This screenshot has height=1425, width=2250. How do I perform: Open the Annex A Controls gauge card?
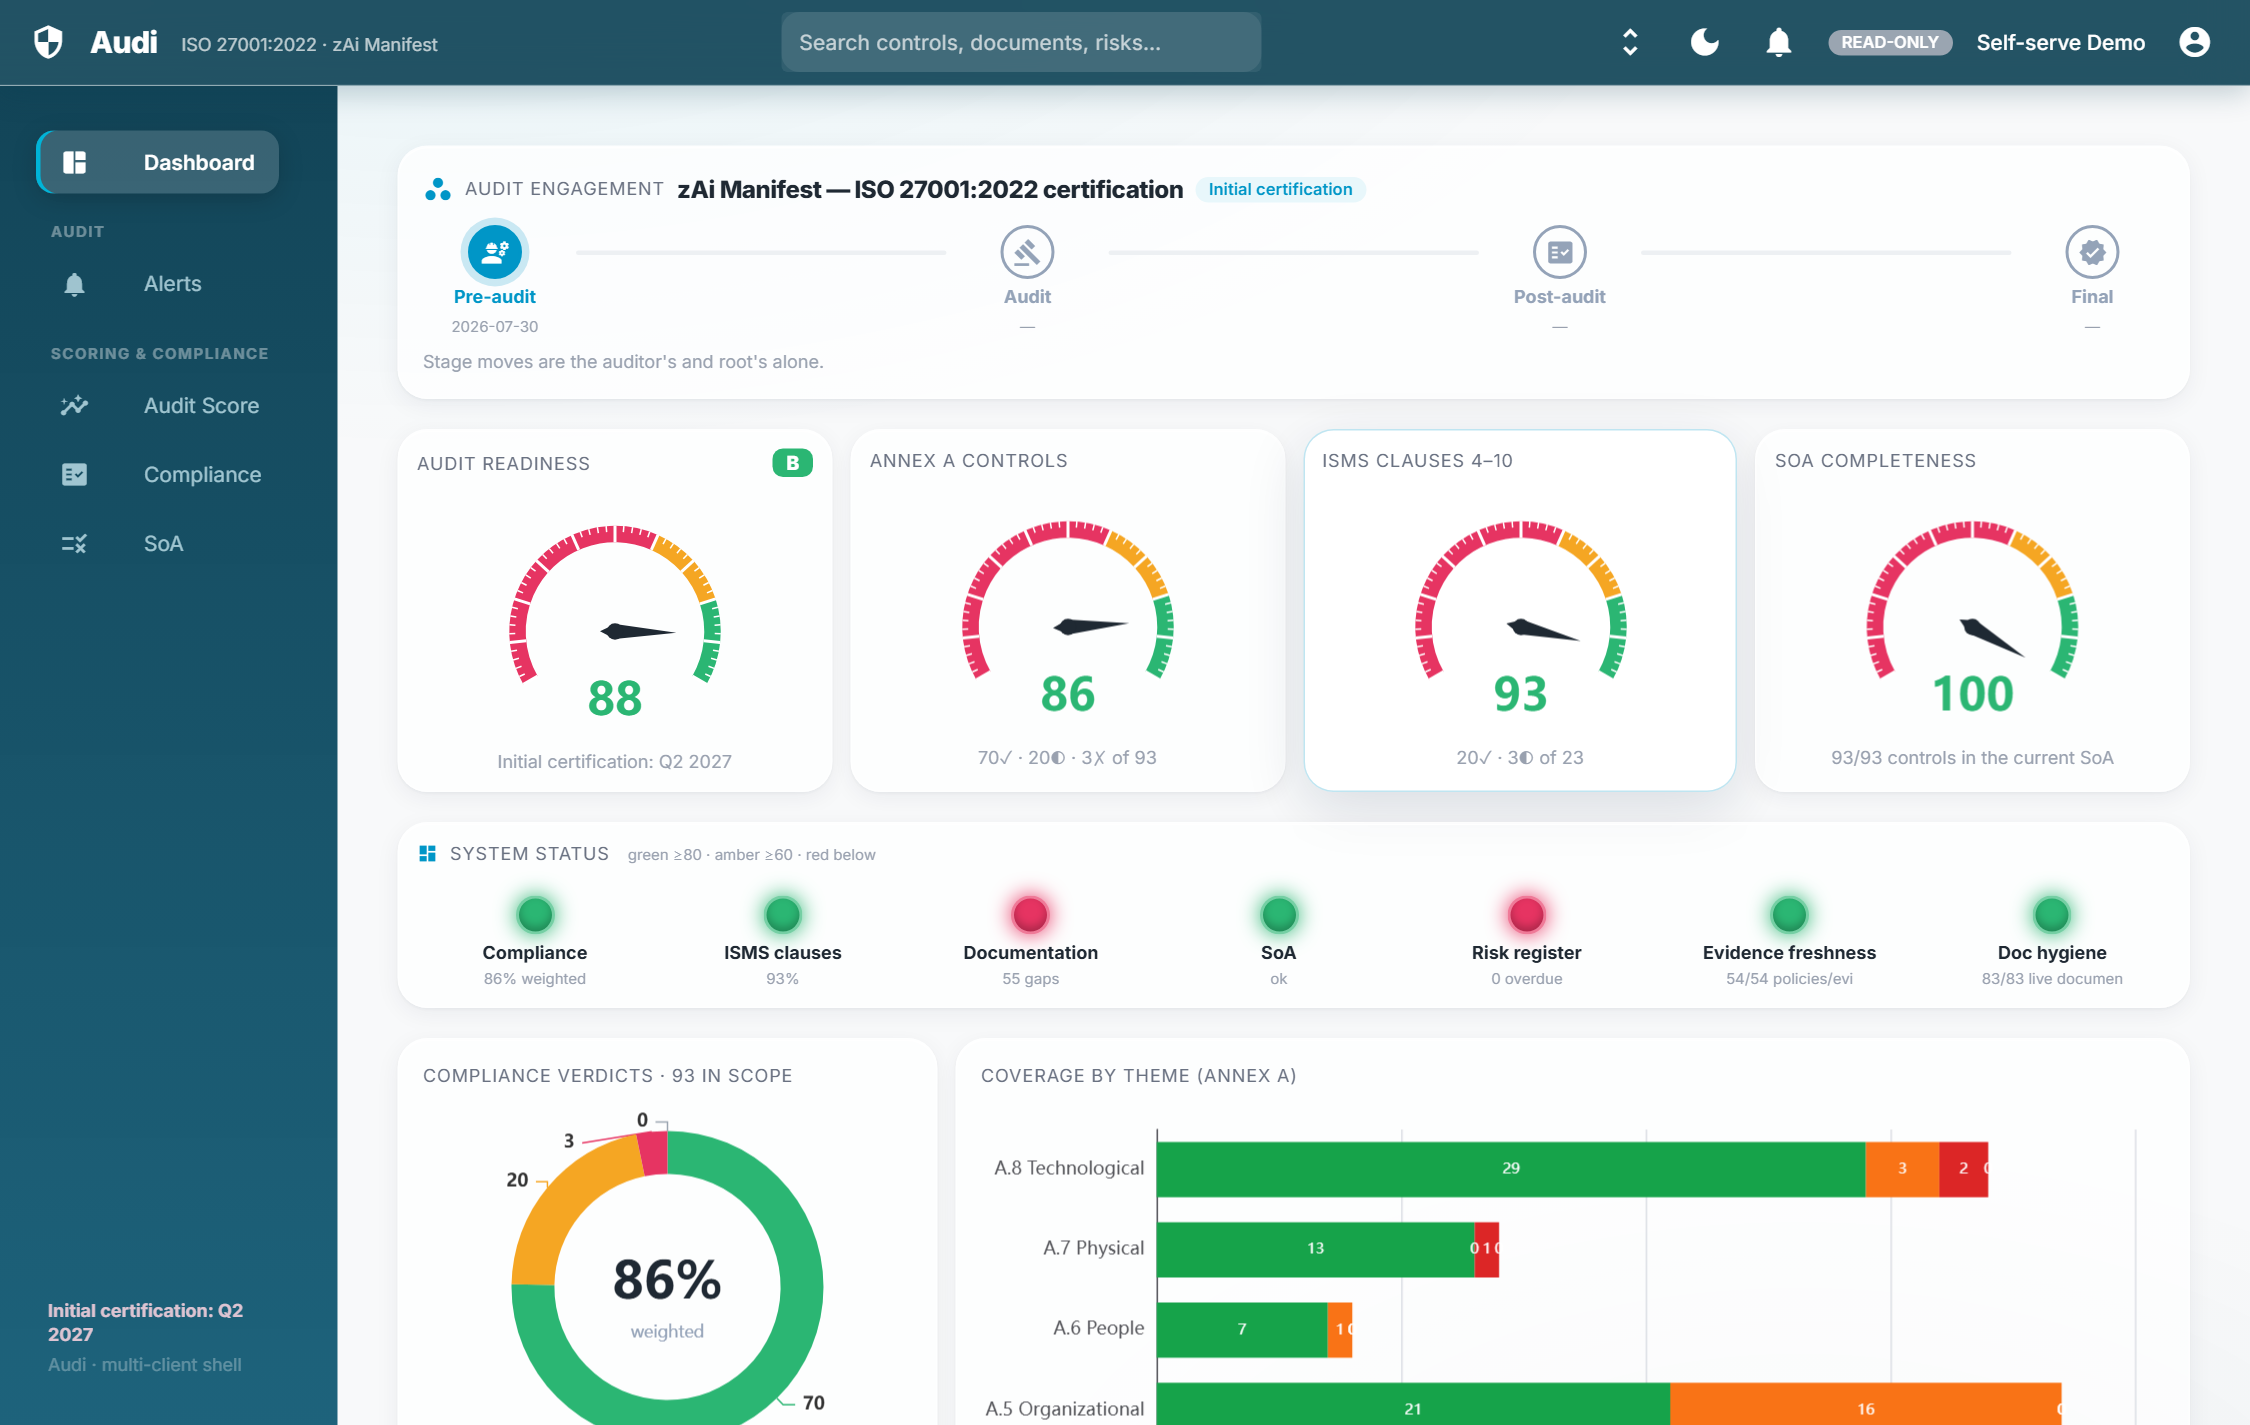[1067, 611]
